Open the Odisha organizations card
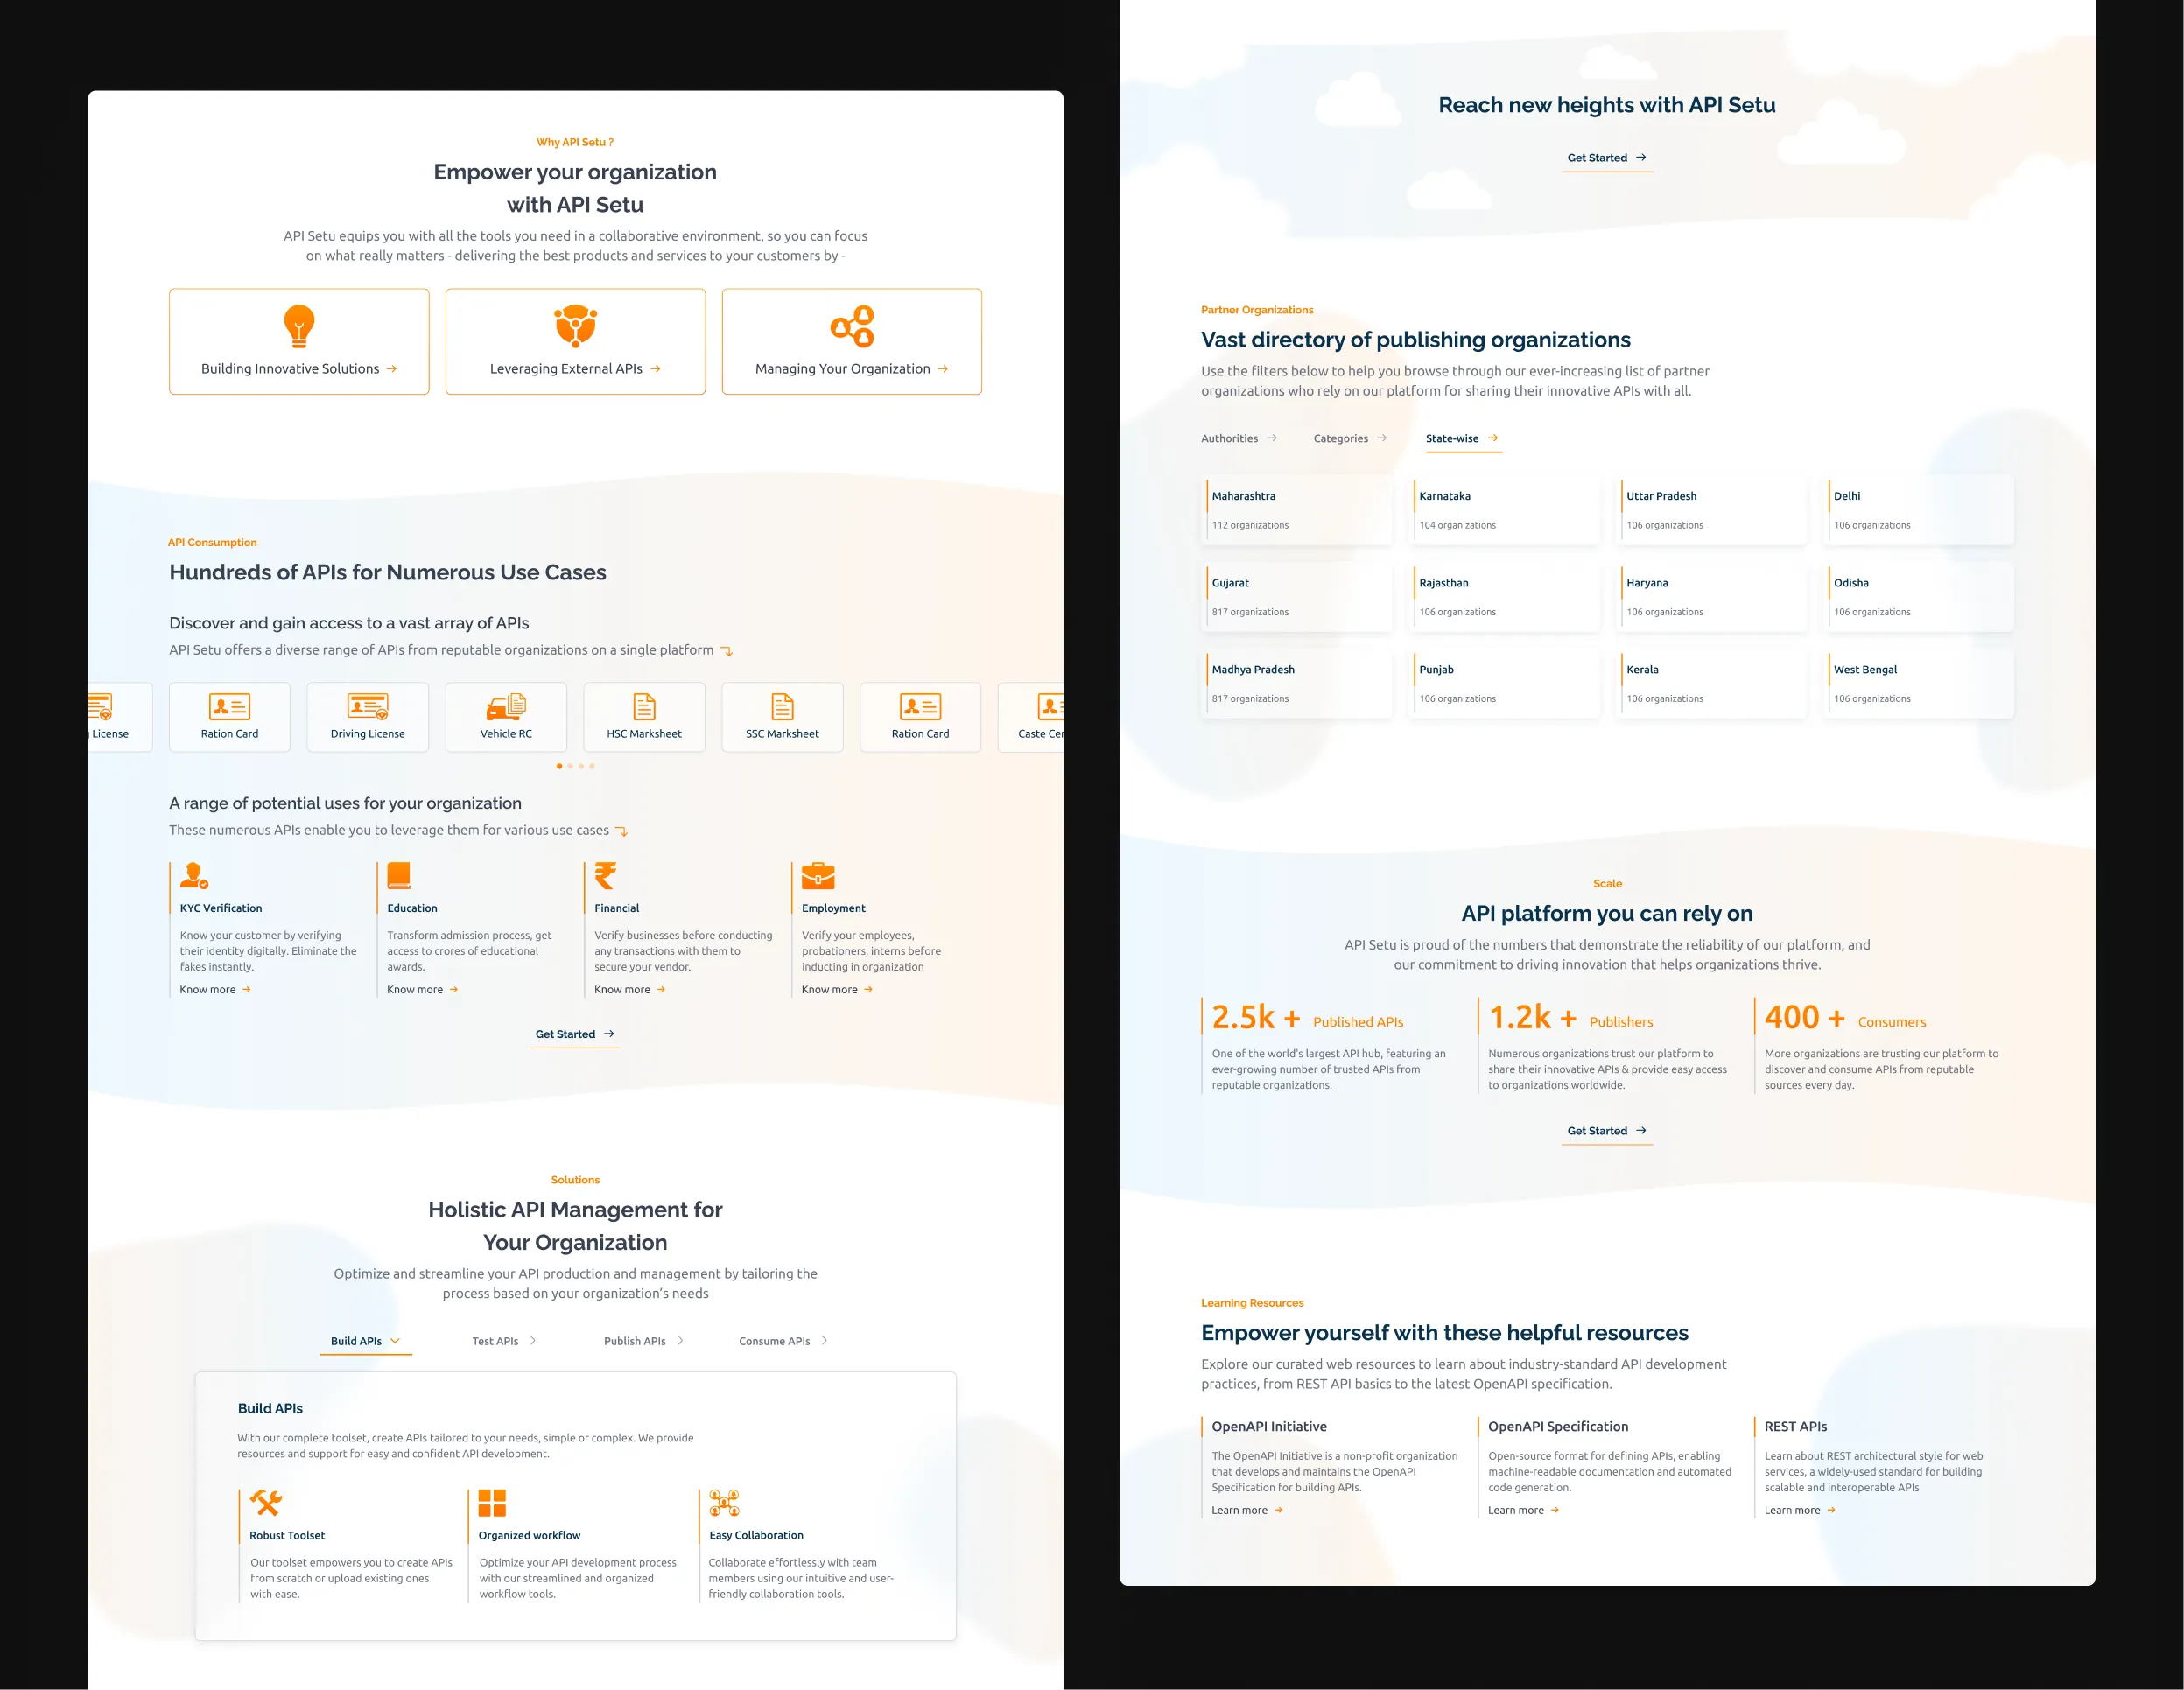This screenshot has width=2184, height=1690. point(1919,597)
